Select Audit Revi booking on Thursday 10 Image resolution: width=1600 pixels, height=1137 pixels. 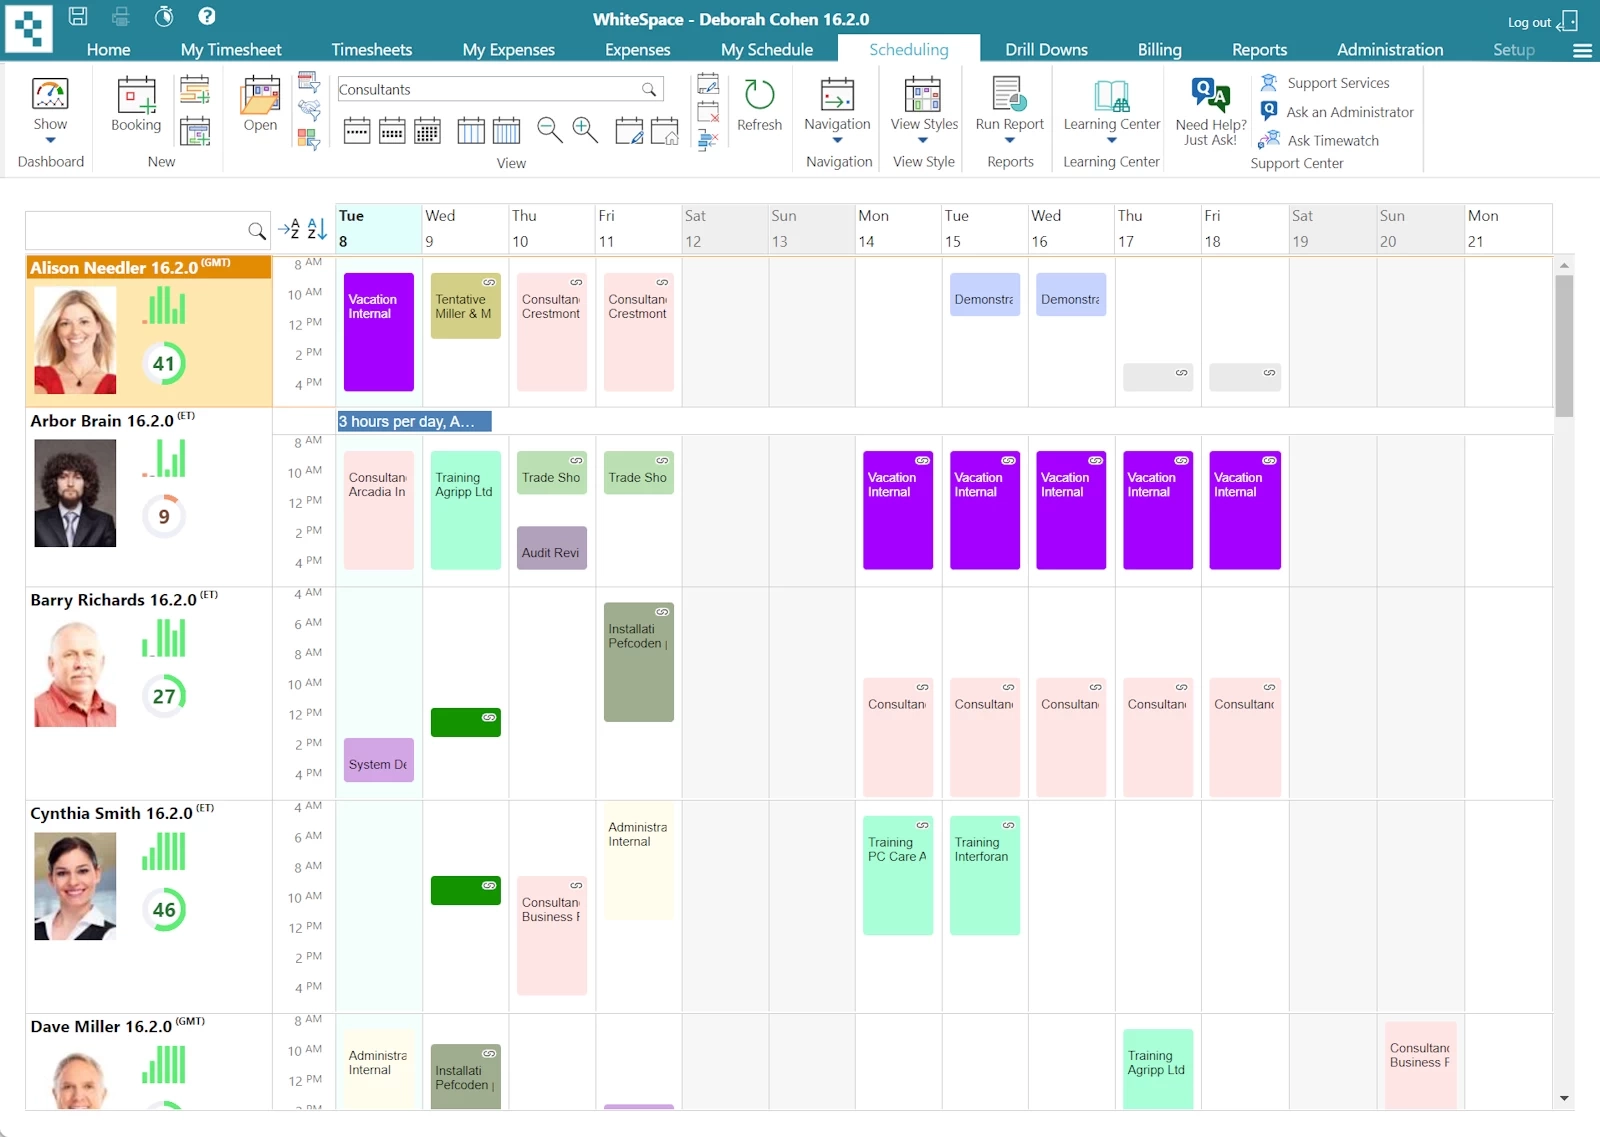(552, 548)
